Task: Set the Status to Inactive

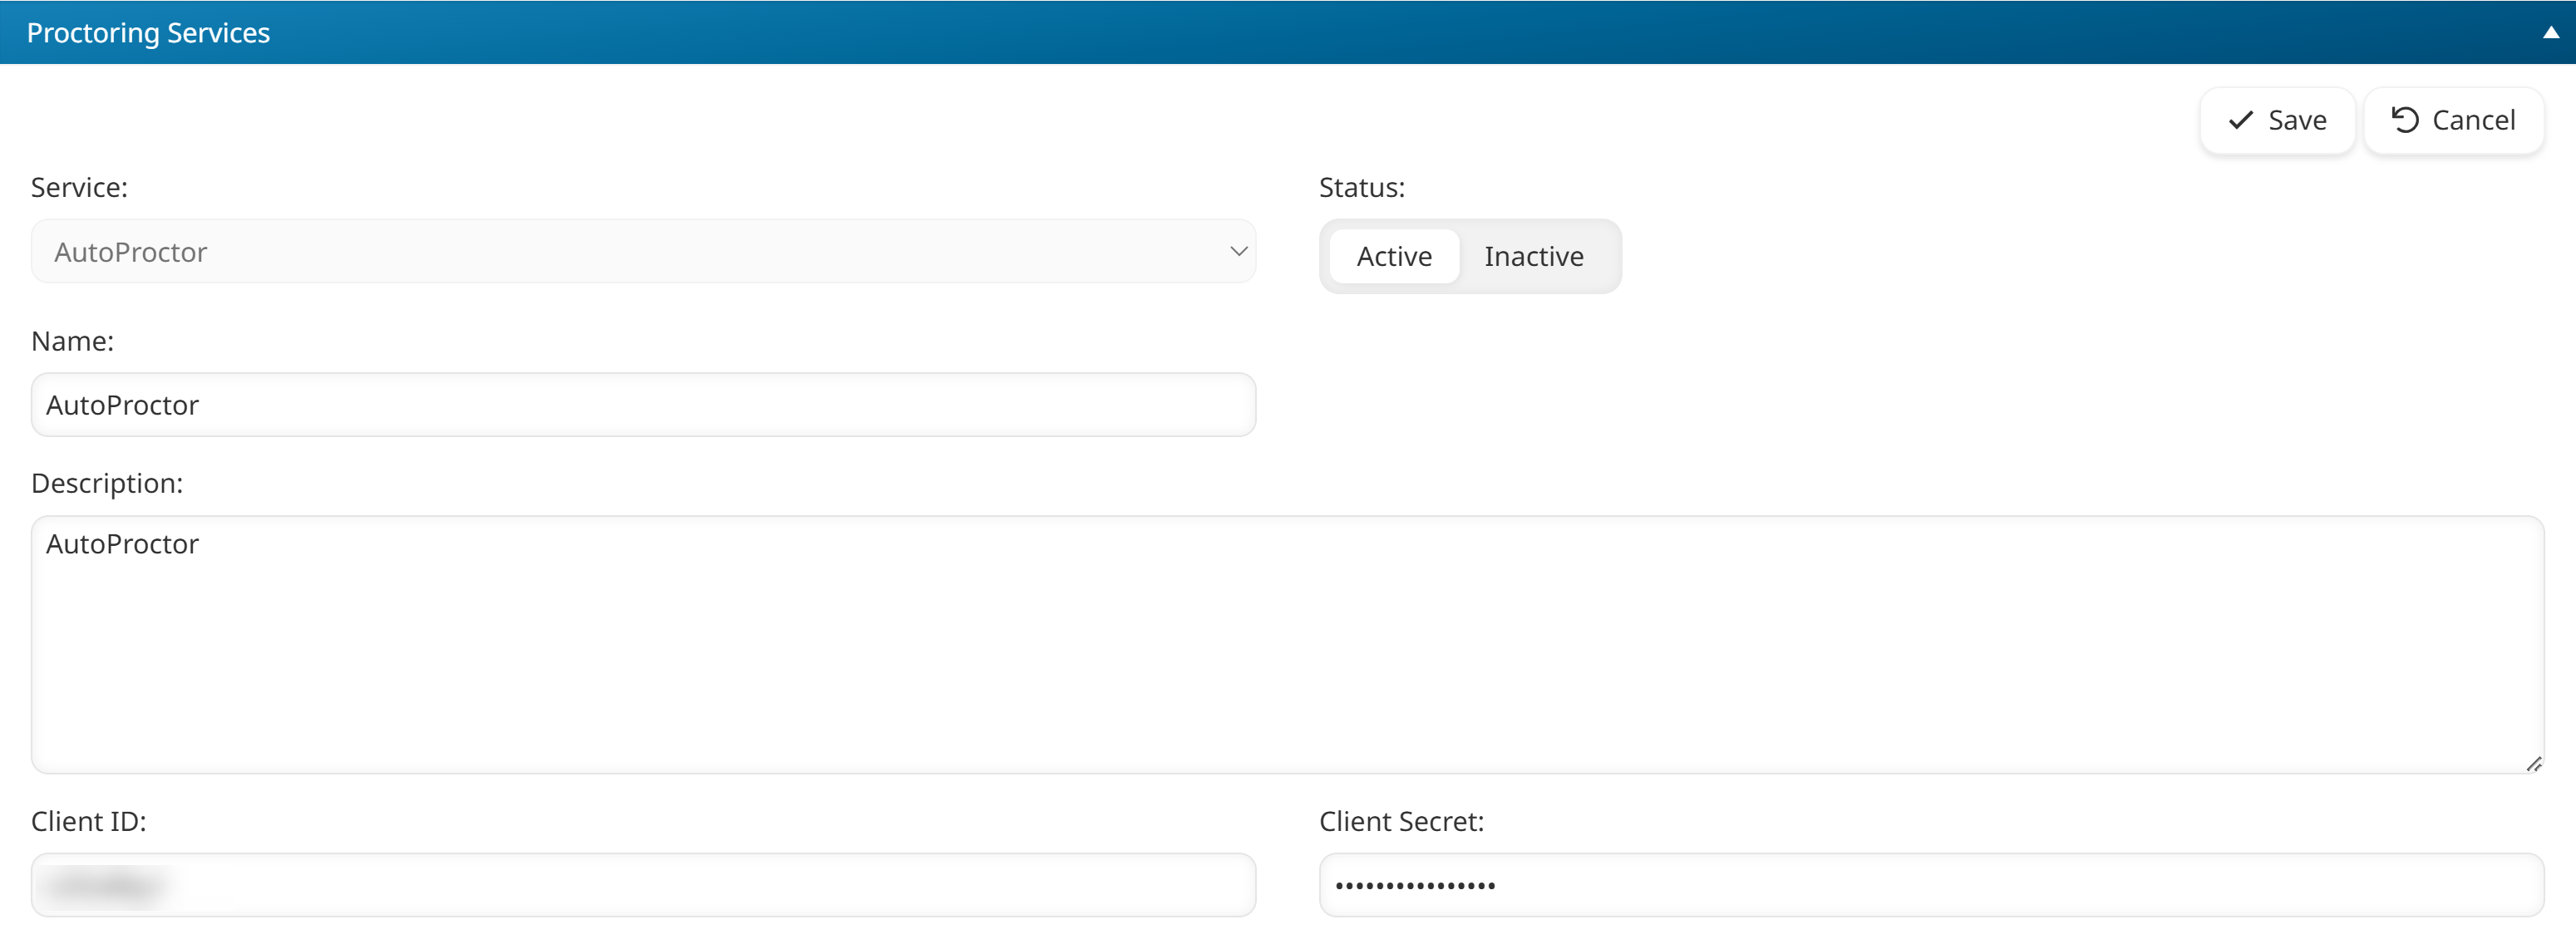Action: point(1534,256)
